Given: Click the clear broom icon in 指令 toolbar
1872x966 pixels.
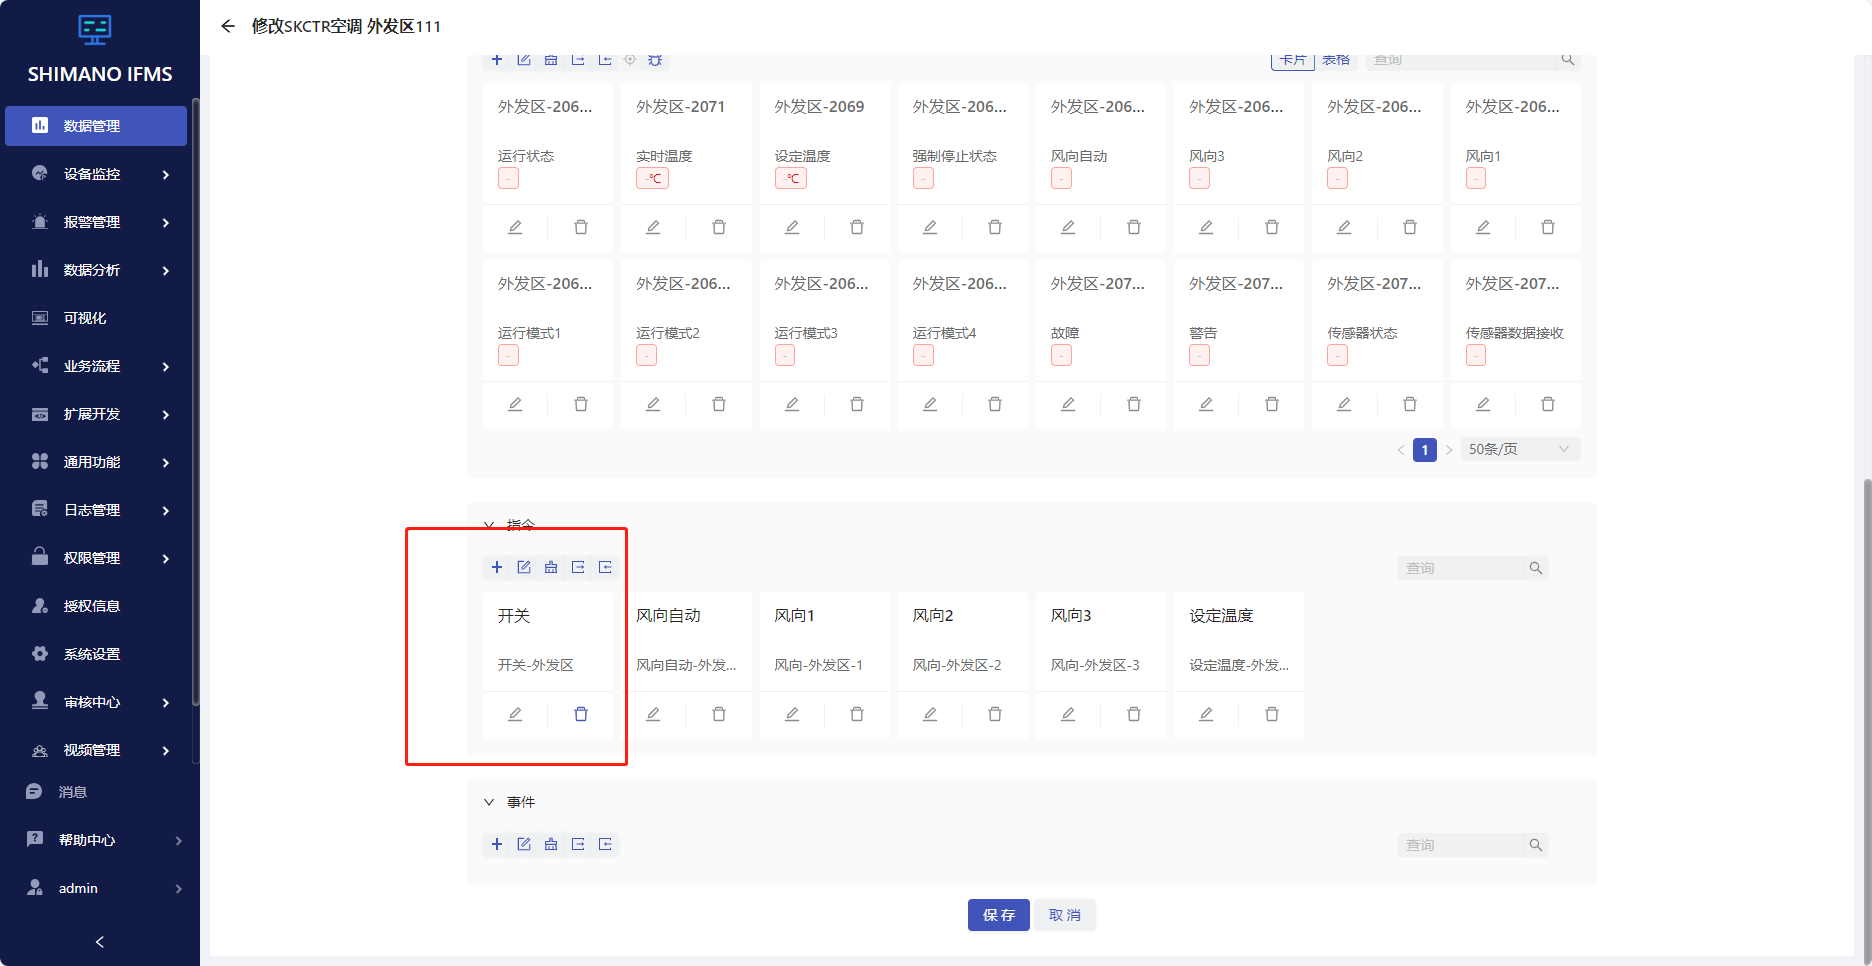Looking at the screenshot, I should [551, 567].
